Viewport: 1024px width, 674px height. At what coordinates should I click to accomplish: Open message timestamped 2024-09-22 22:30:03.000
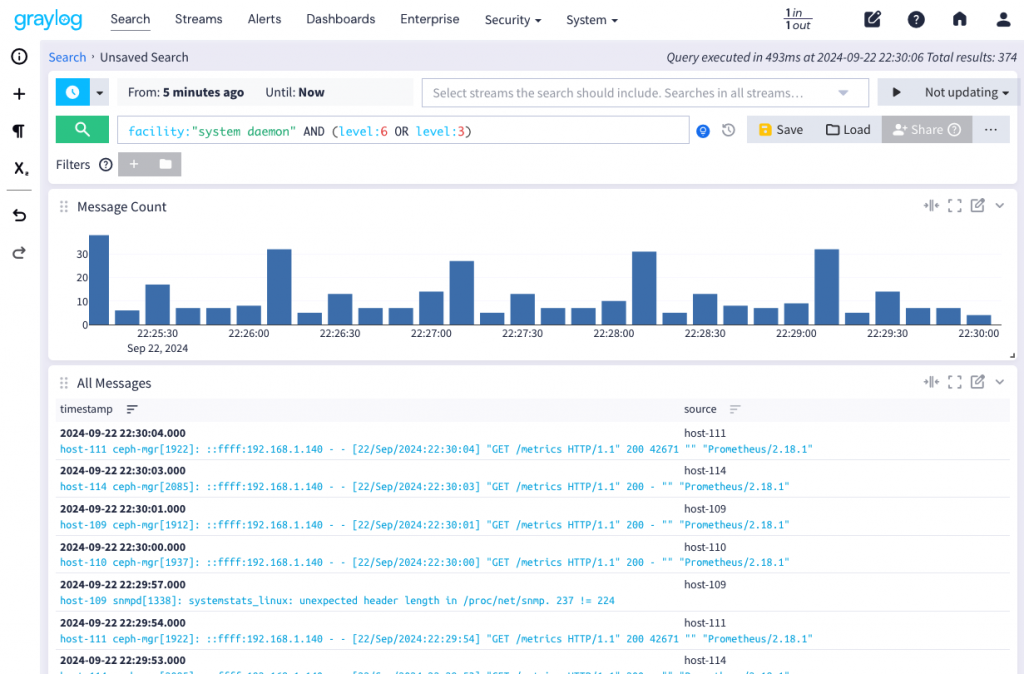coord(532,478)
